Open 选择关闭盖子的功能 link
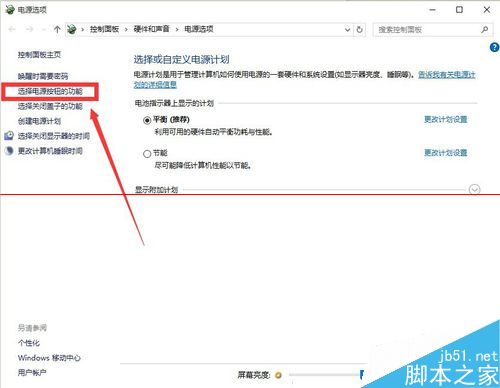Viewport: 500px width, 388px height. (50, 106)
